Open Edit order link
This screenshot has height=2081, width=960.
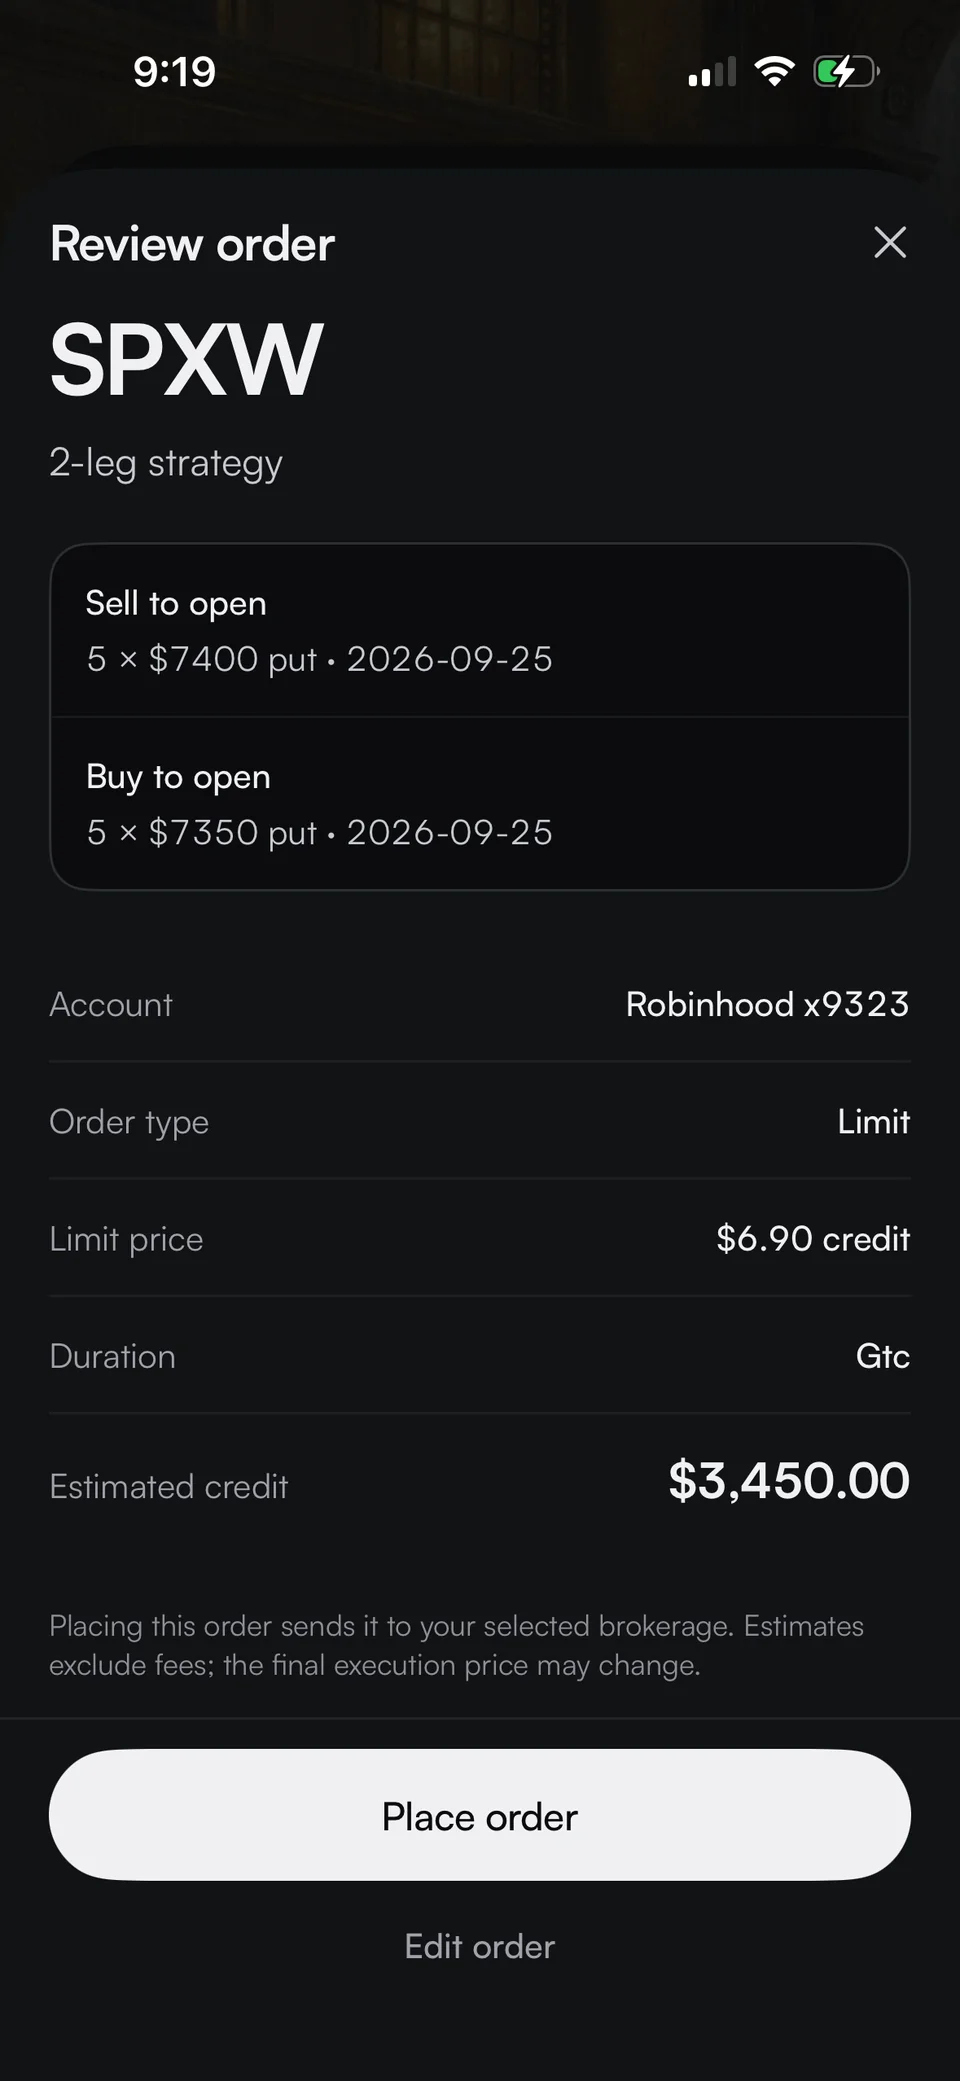pos(480,1946)
